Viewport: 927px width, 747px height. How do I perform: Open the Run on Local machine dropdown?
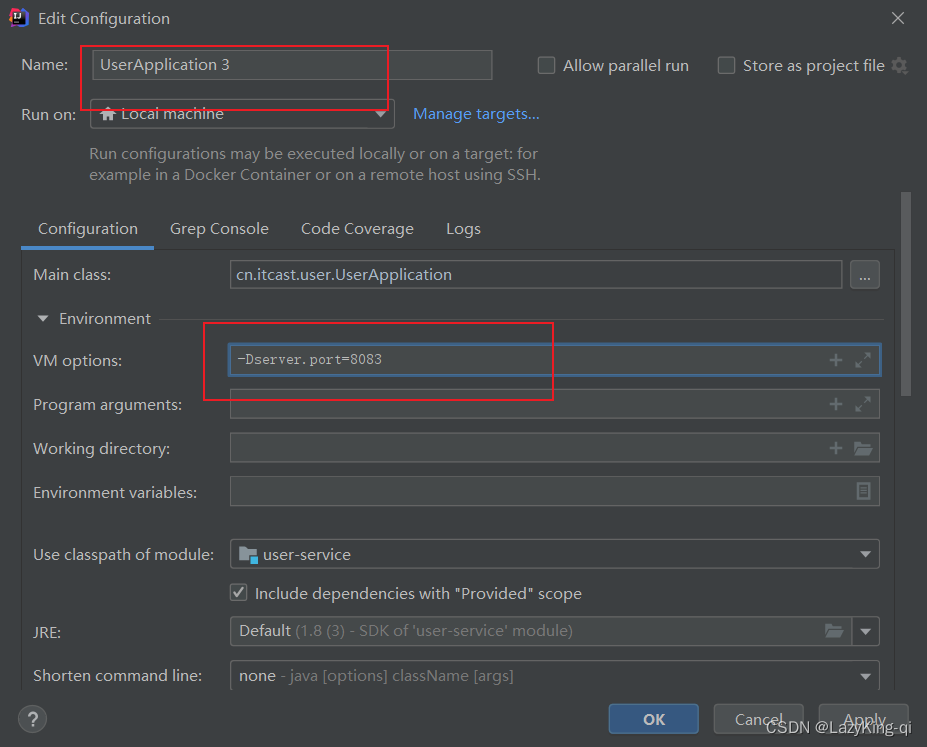point(242,114)
